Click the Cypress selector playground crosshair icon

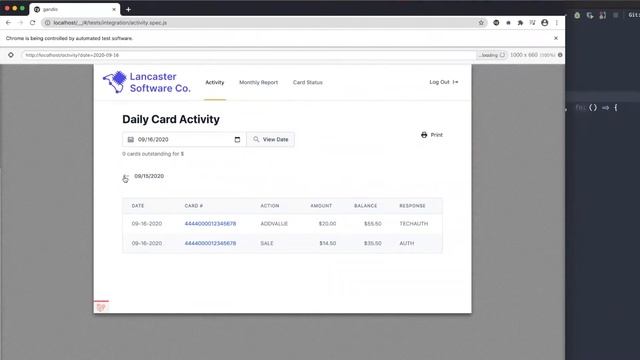11,55
